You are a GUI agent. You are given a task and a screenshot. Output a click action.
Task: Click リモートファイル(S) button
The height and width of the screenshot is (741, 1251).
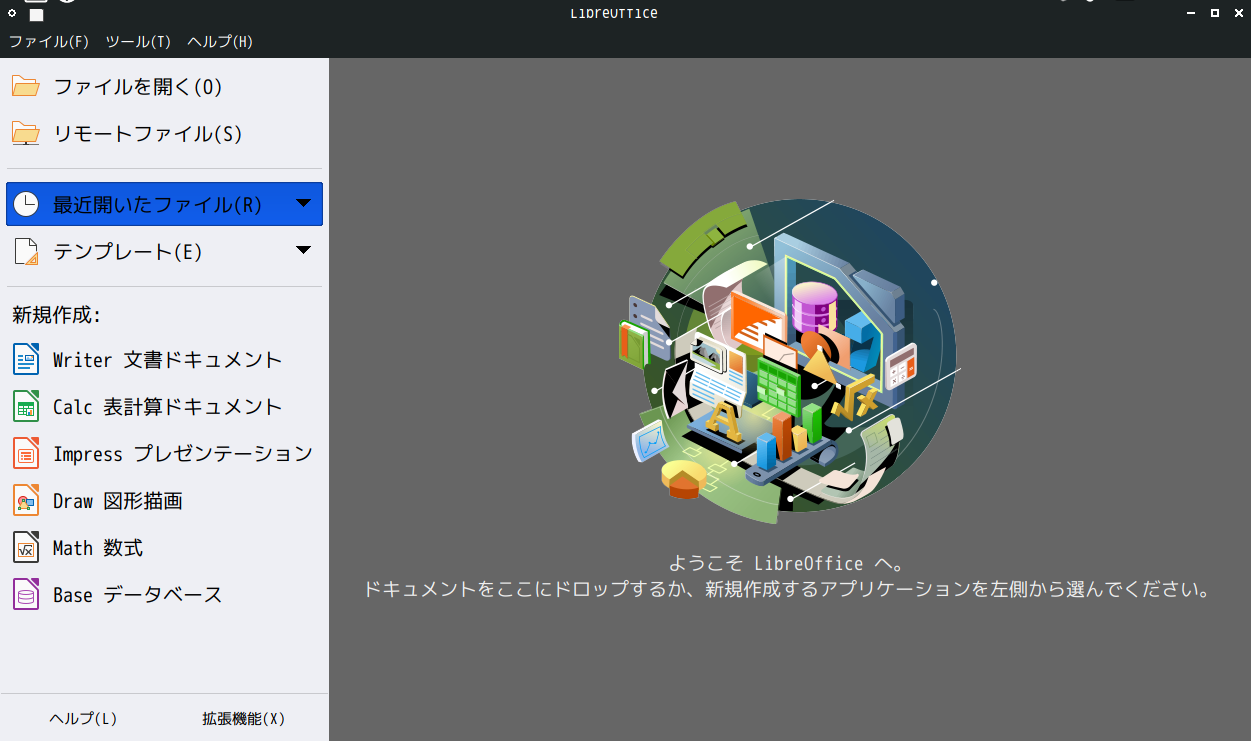tap(164, 134)
